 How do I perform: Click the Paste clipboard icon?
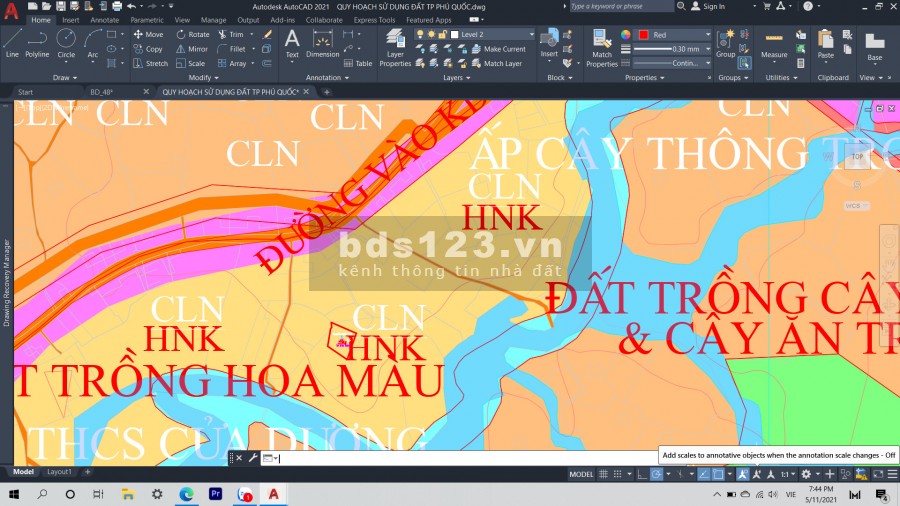[825, 39]
